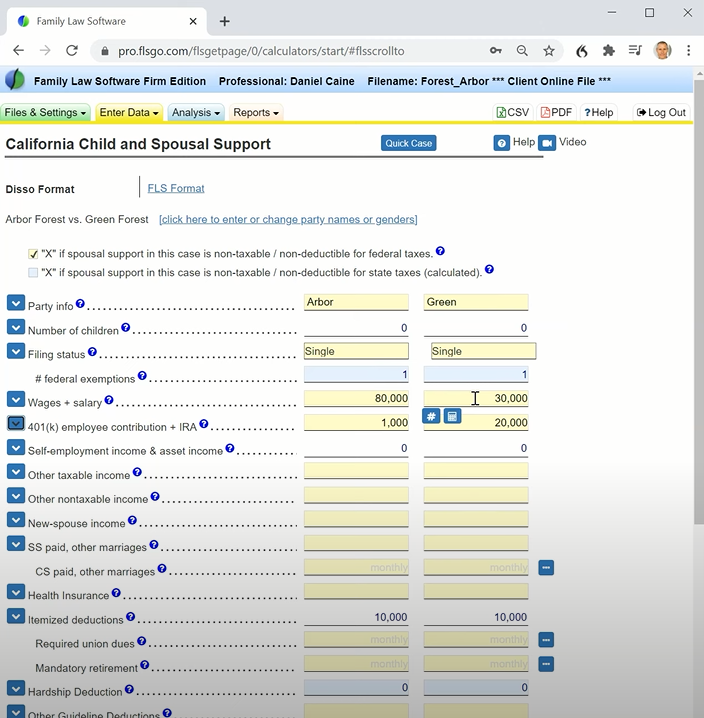The image size is (704, 718).
Task: Expand the Itemized deductions row
Action: click(16, 617)
